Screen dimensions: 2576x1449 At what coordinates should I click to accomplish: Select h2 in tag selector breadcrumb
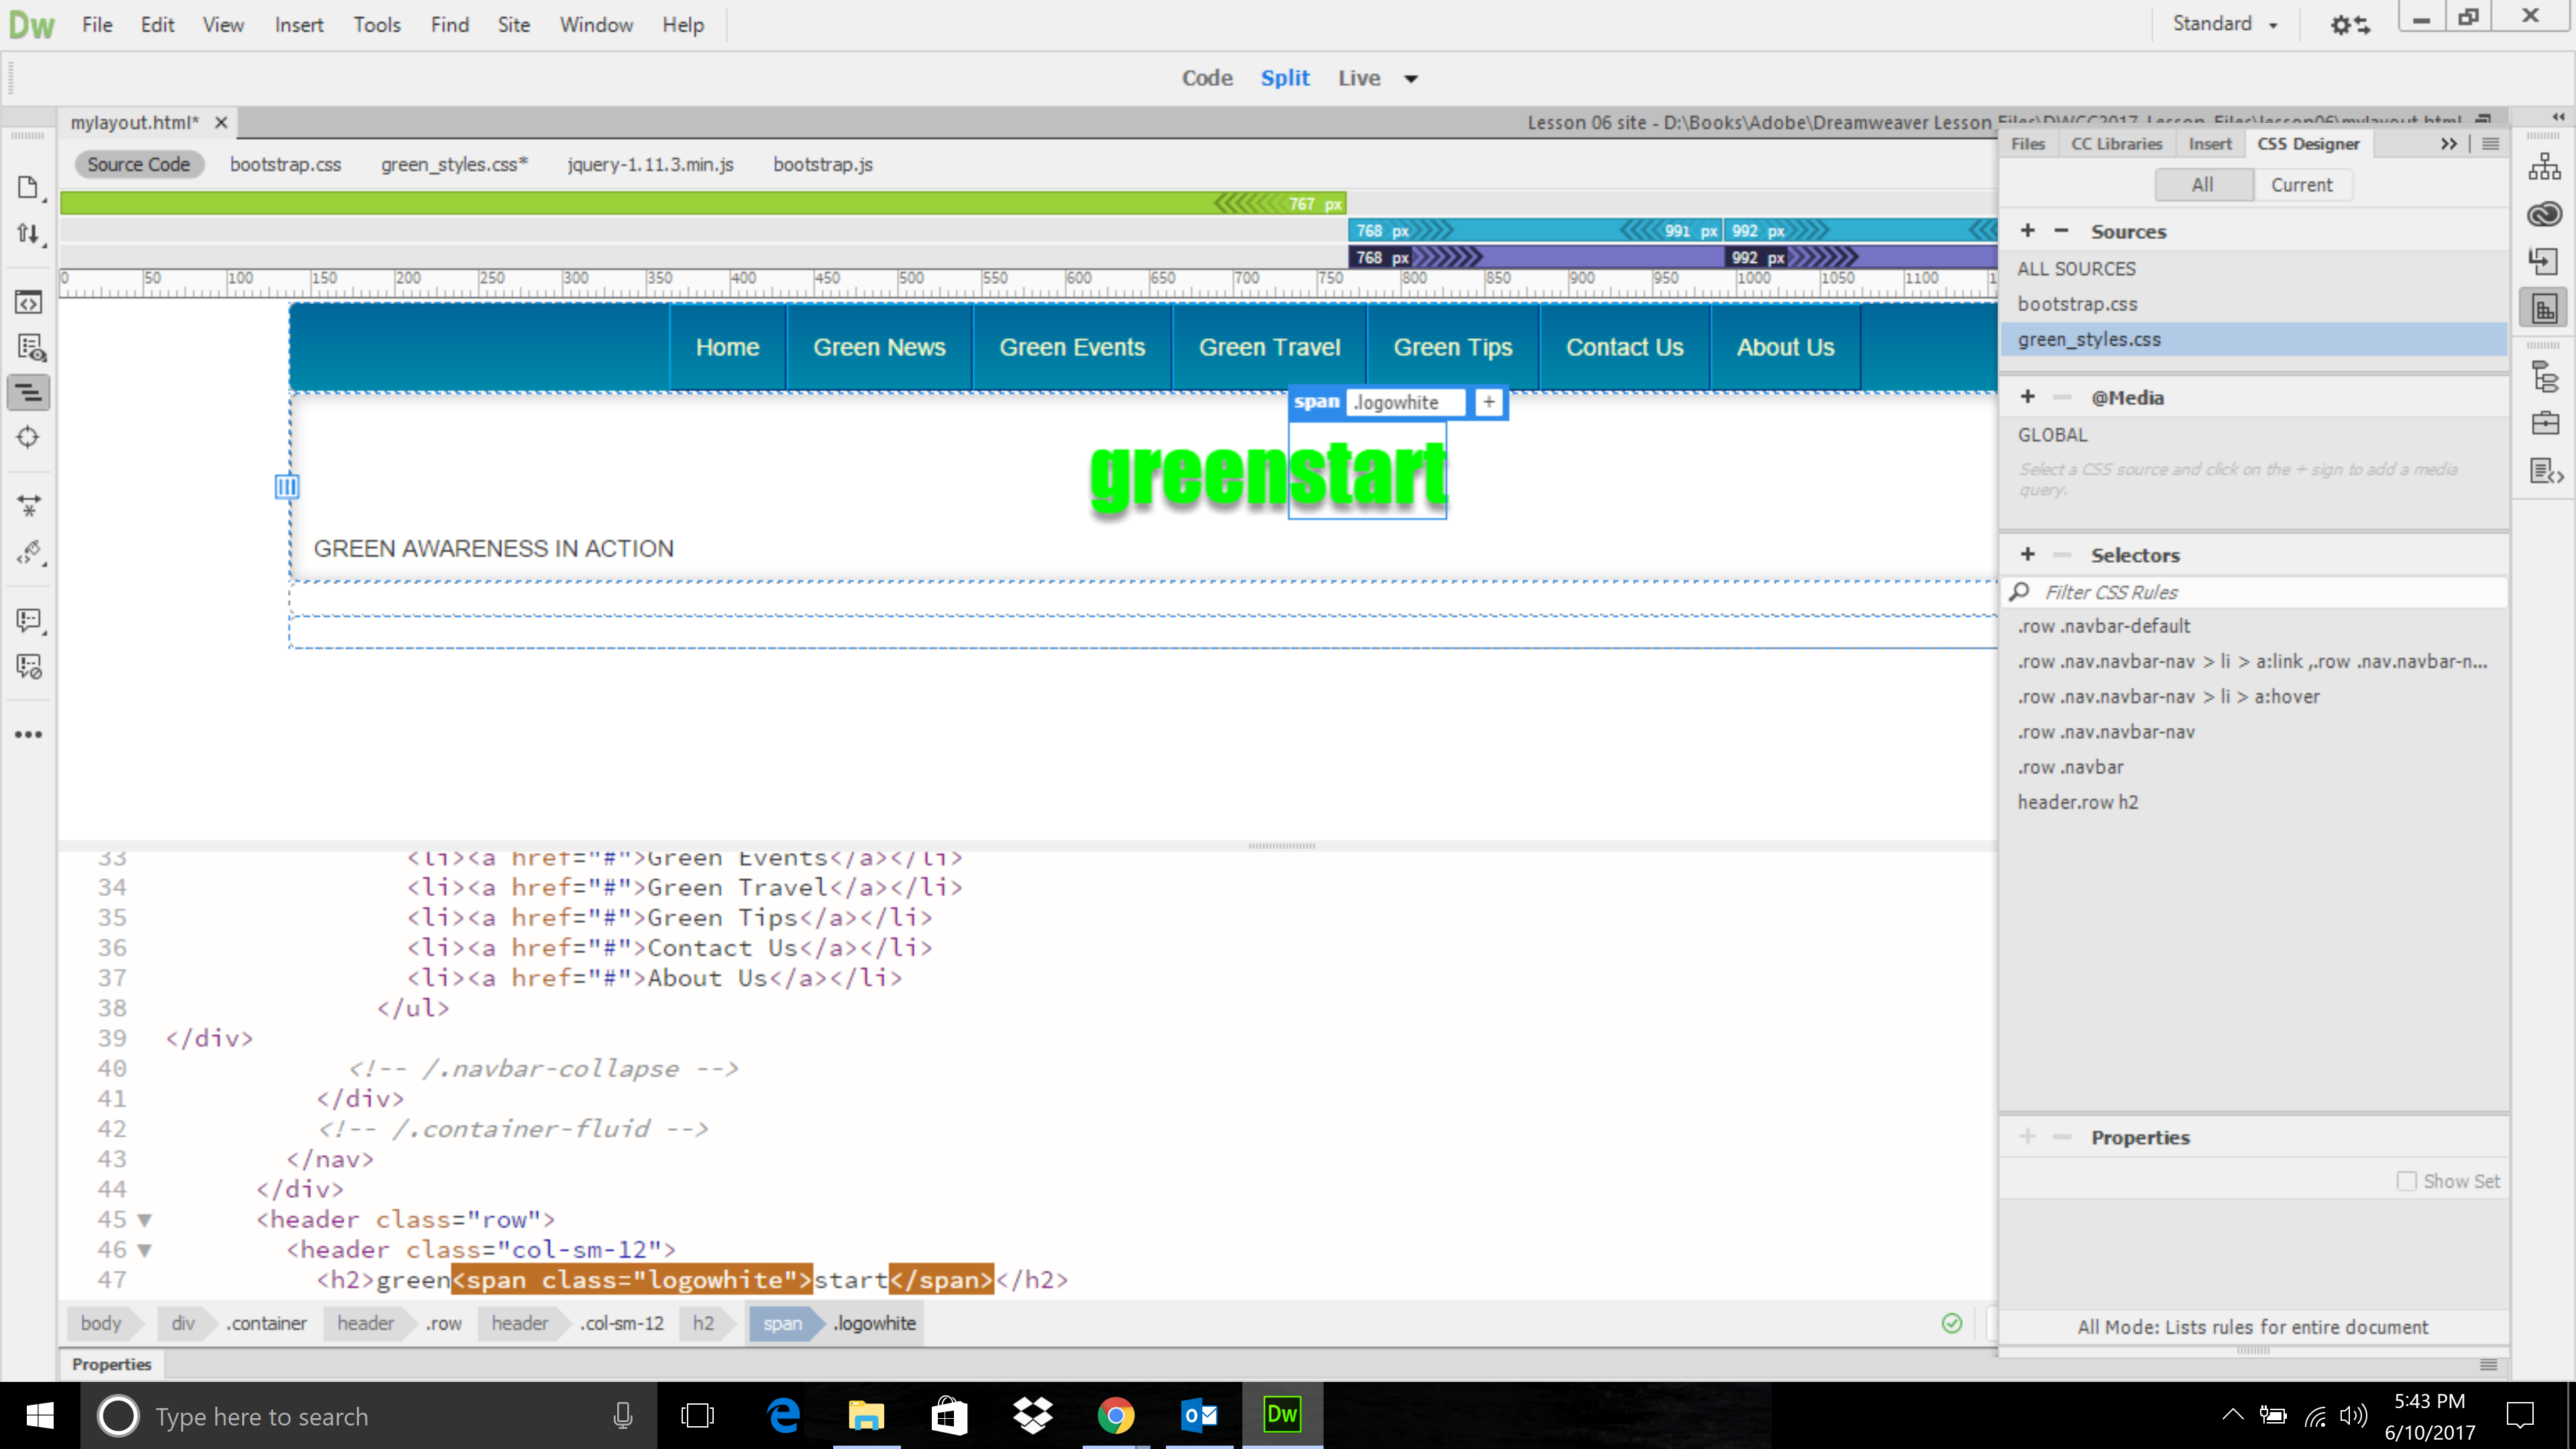click(703, 1323)
